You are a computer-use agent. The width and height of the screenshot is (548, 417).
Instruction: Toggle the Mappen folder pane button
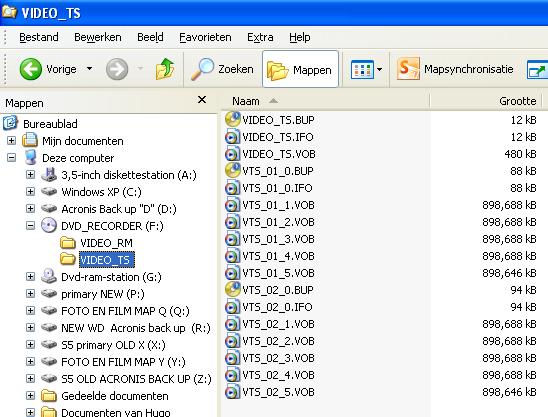click(x=300, y=69)
